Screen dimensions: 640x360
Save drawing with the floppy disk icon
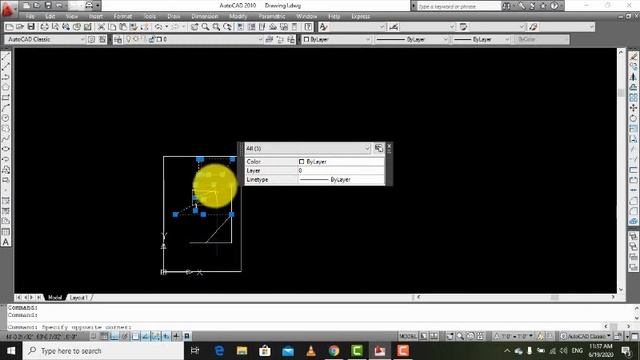[31, 27]
